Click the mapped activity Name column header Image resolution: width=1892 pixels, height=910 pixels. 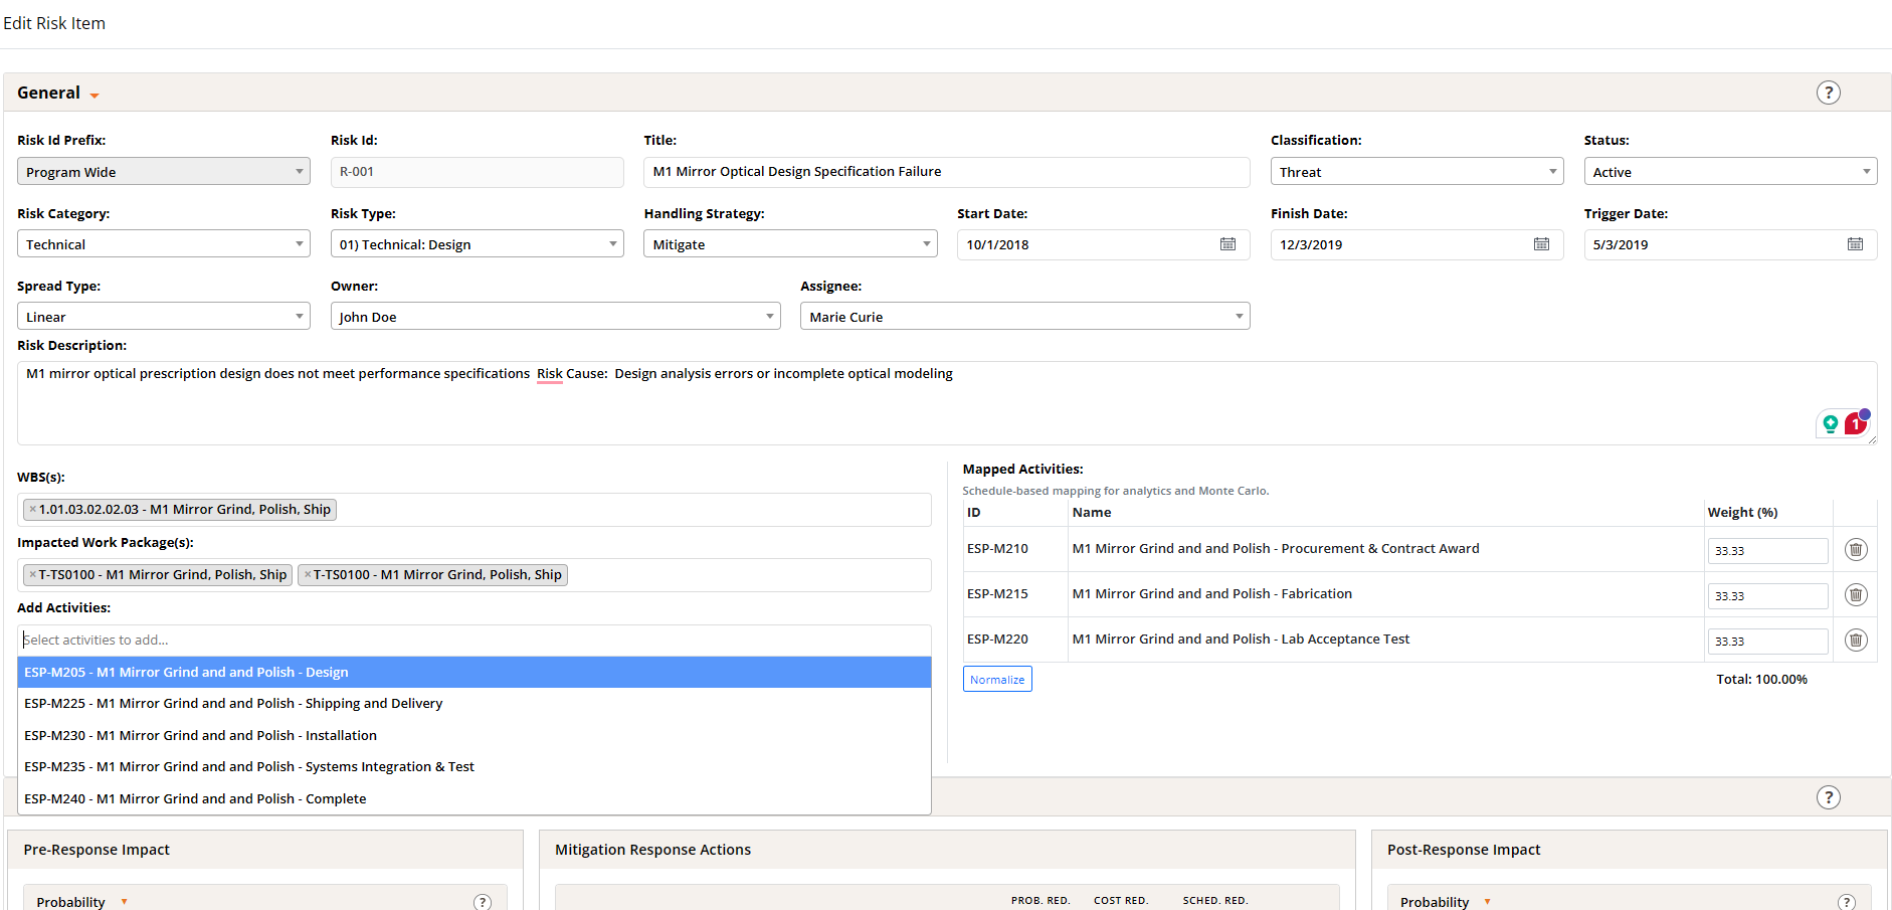[1091, 512]
